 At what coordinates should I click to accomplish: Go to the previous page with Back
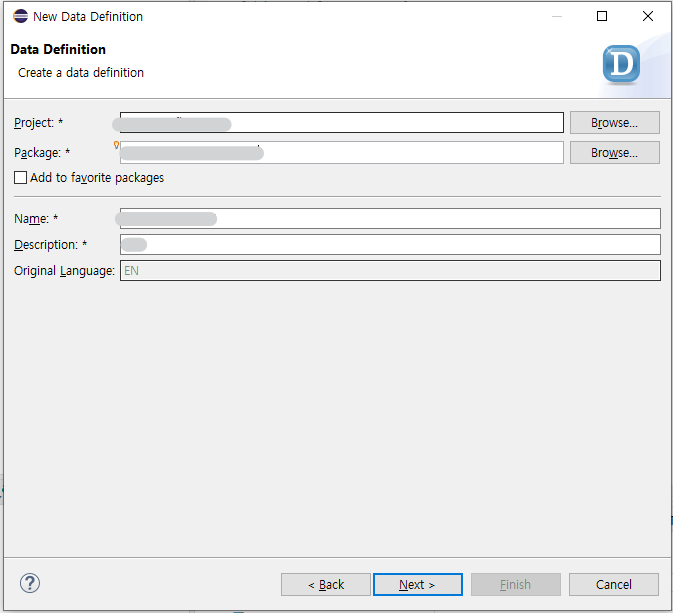(x=326, y=585)
